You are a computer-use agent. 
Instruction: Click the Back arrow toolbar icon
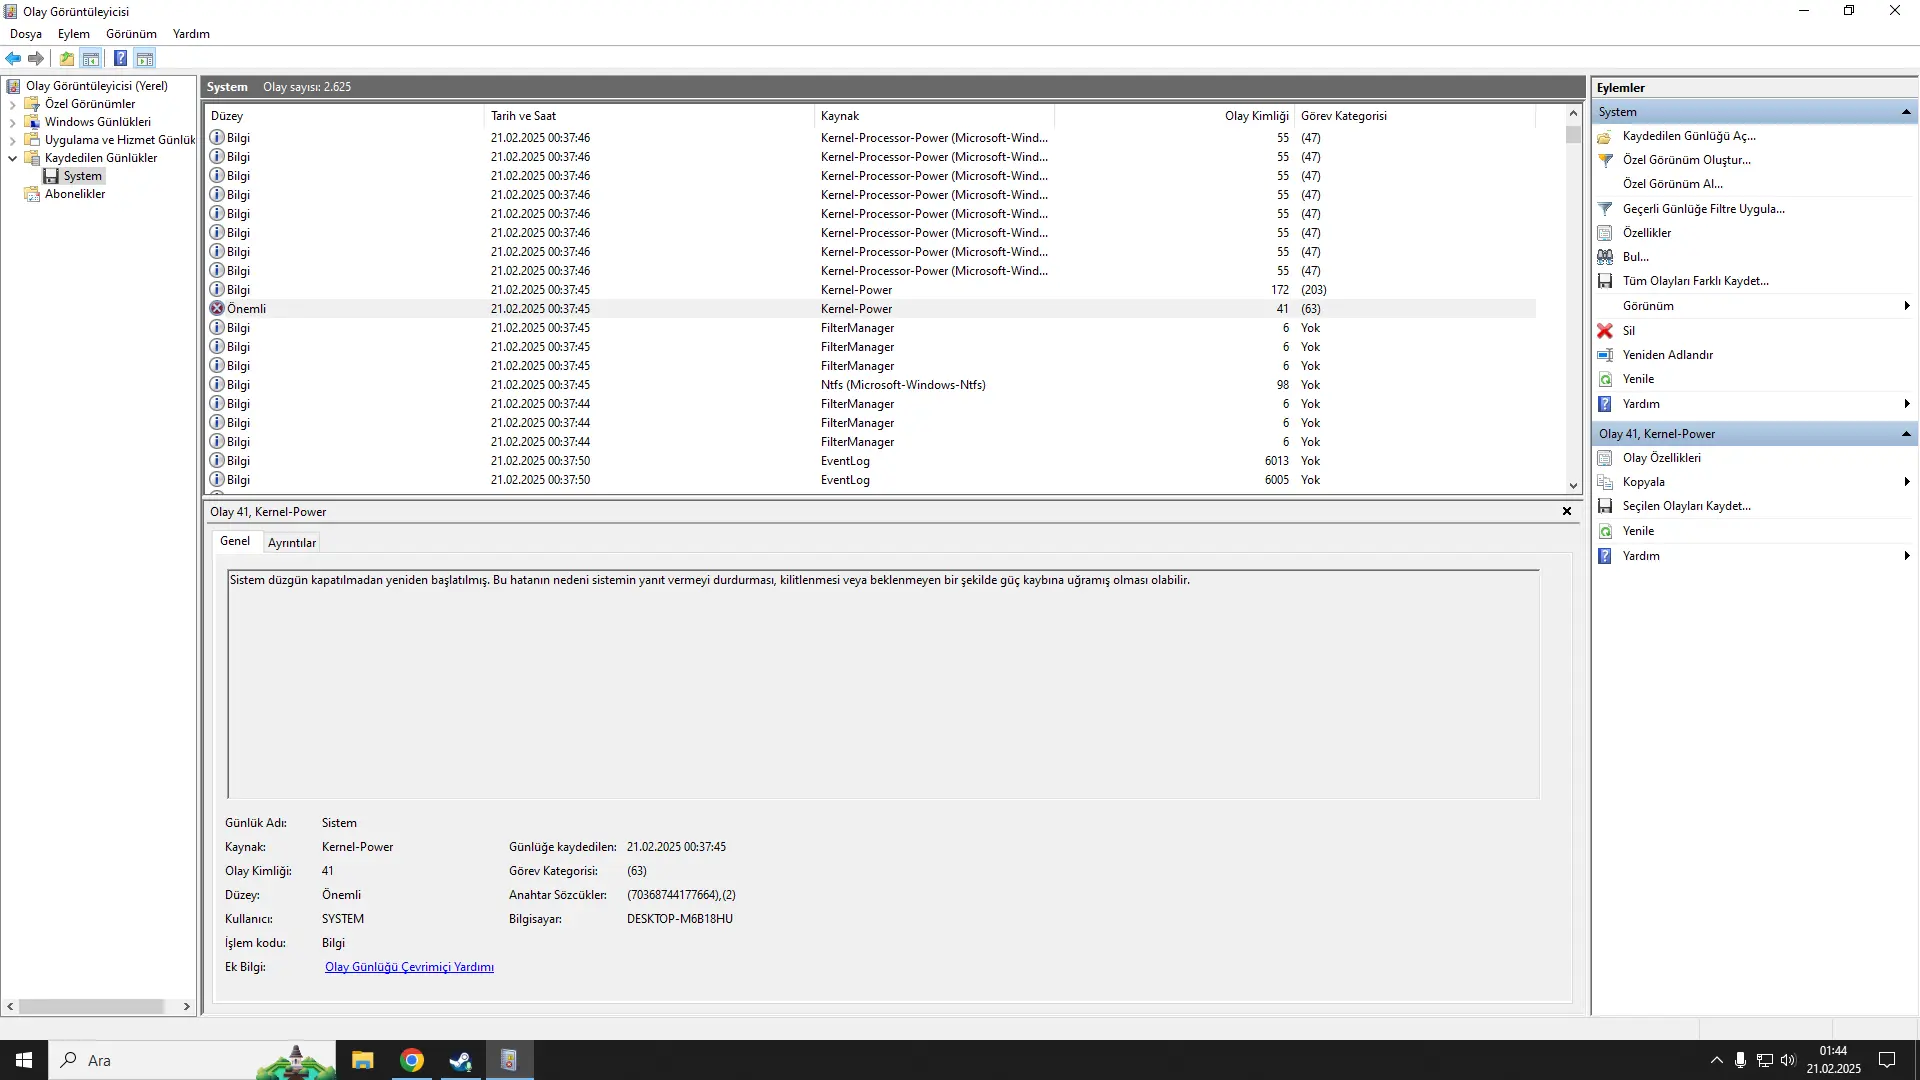[x=13, y=58]
